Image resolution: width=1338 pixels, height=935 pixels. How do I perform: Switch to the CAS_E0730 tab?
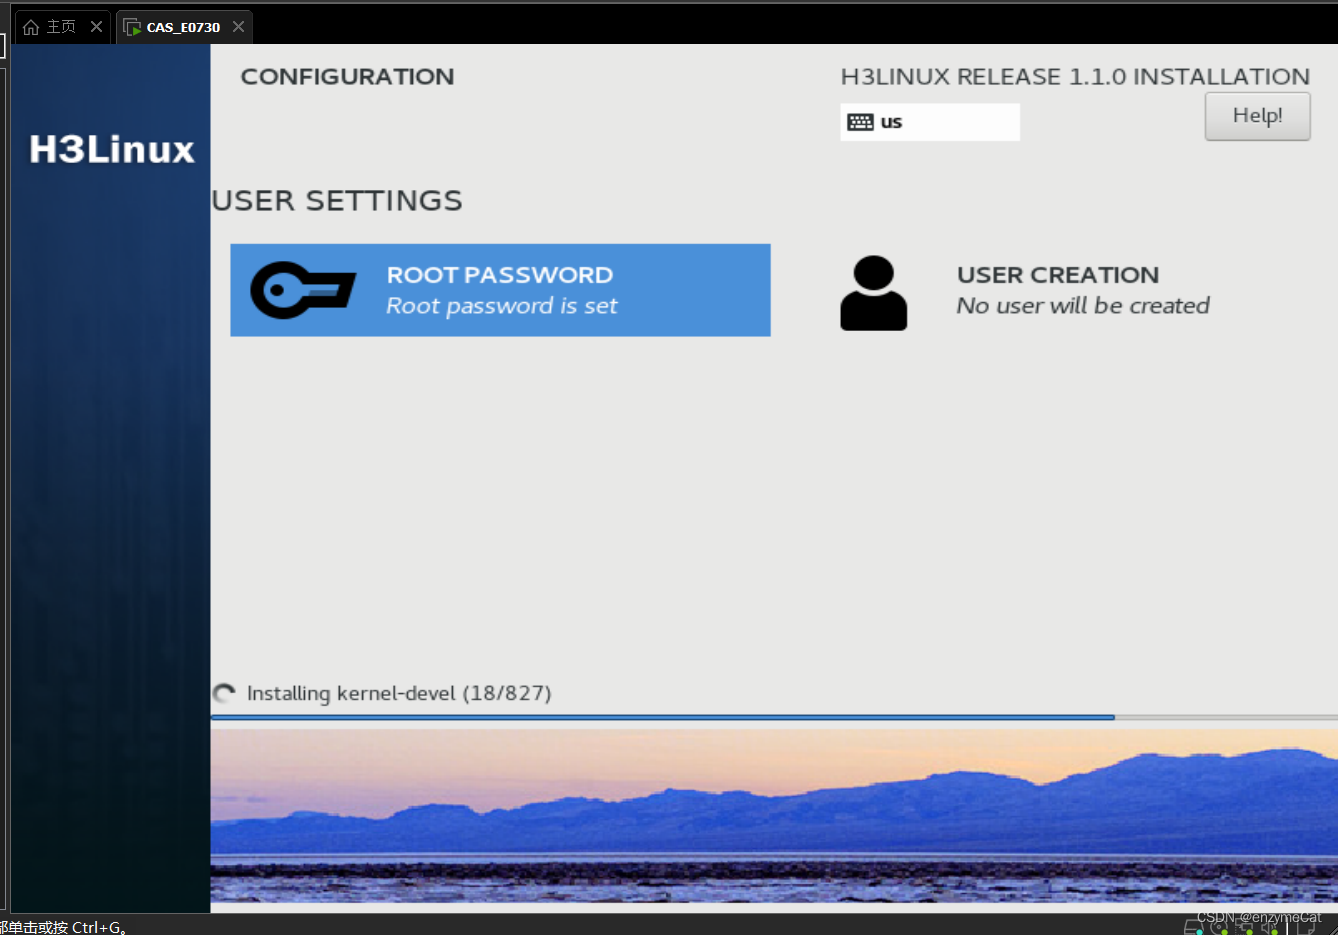tap(183, 27)
